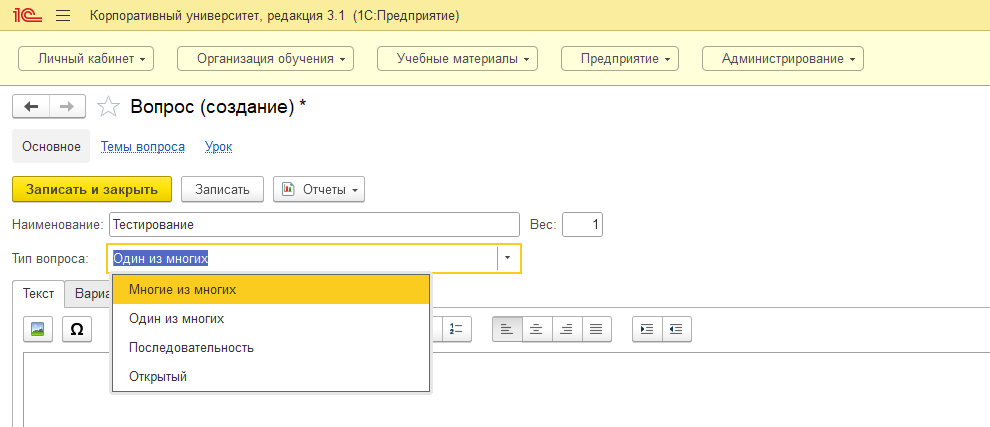Click the "Записать и закрыть" button
Image resolution: width=990 pixels, height=427 pixels.
pyautogui.click(x=92, y=189)
